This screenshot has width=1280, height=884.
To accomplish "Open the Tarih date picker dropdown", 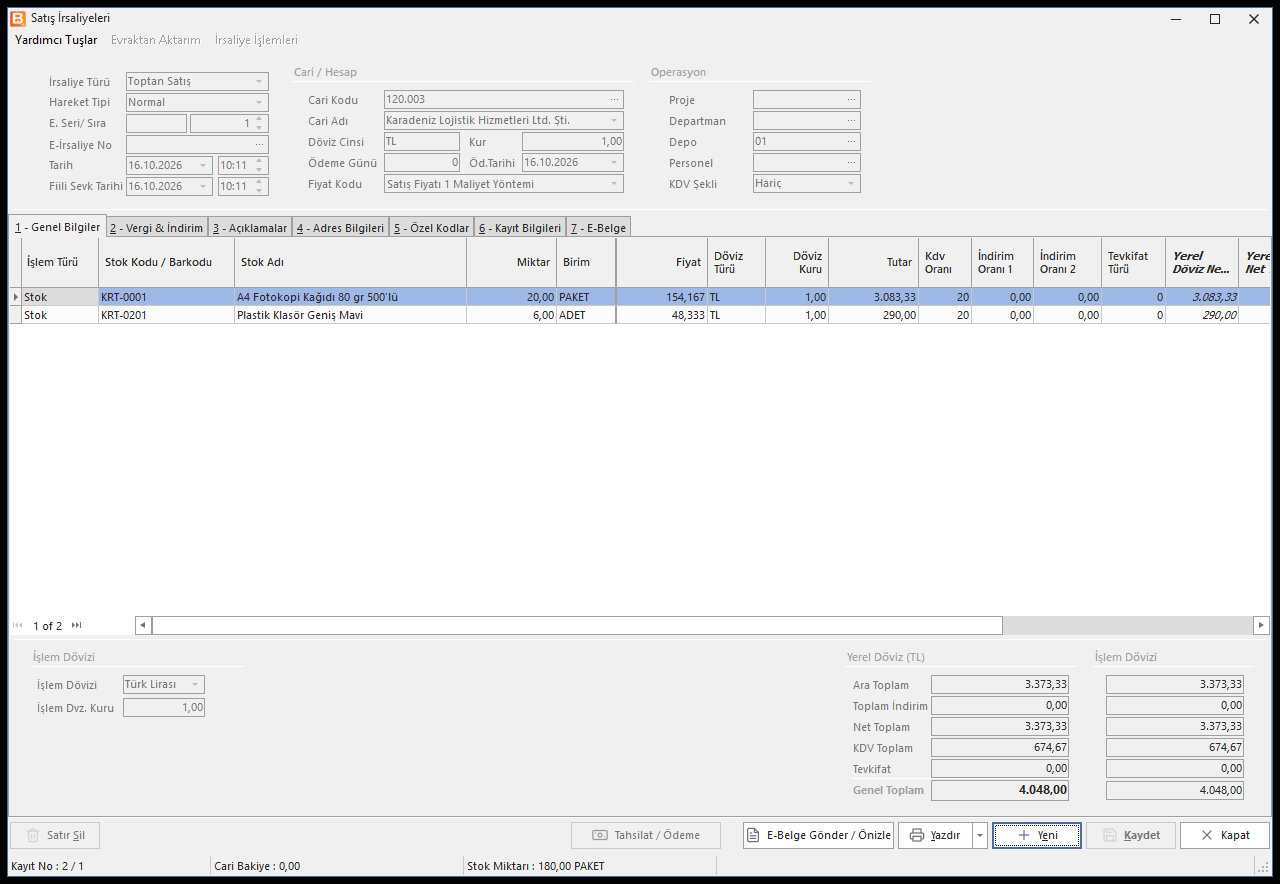I will [204, 165].
